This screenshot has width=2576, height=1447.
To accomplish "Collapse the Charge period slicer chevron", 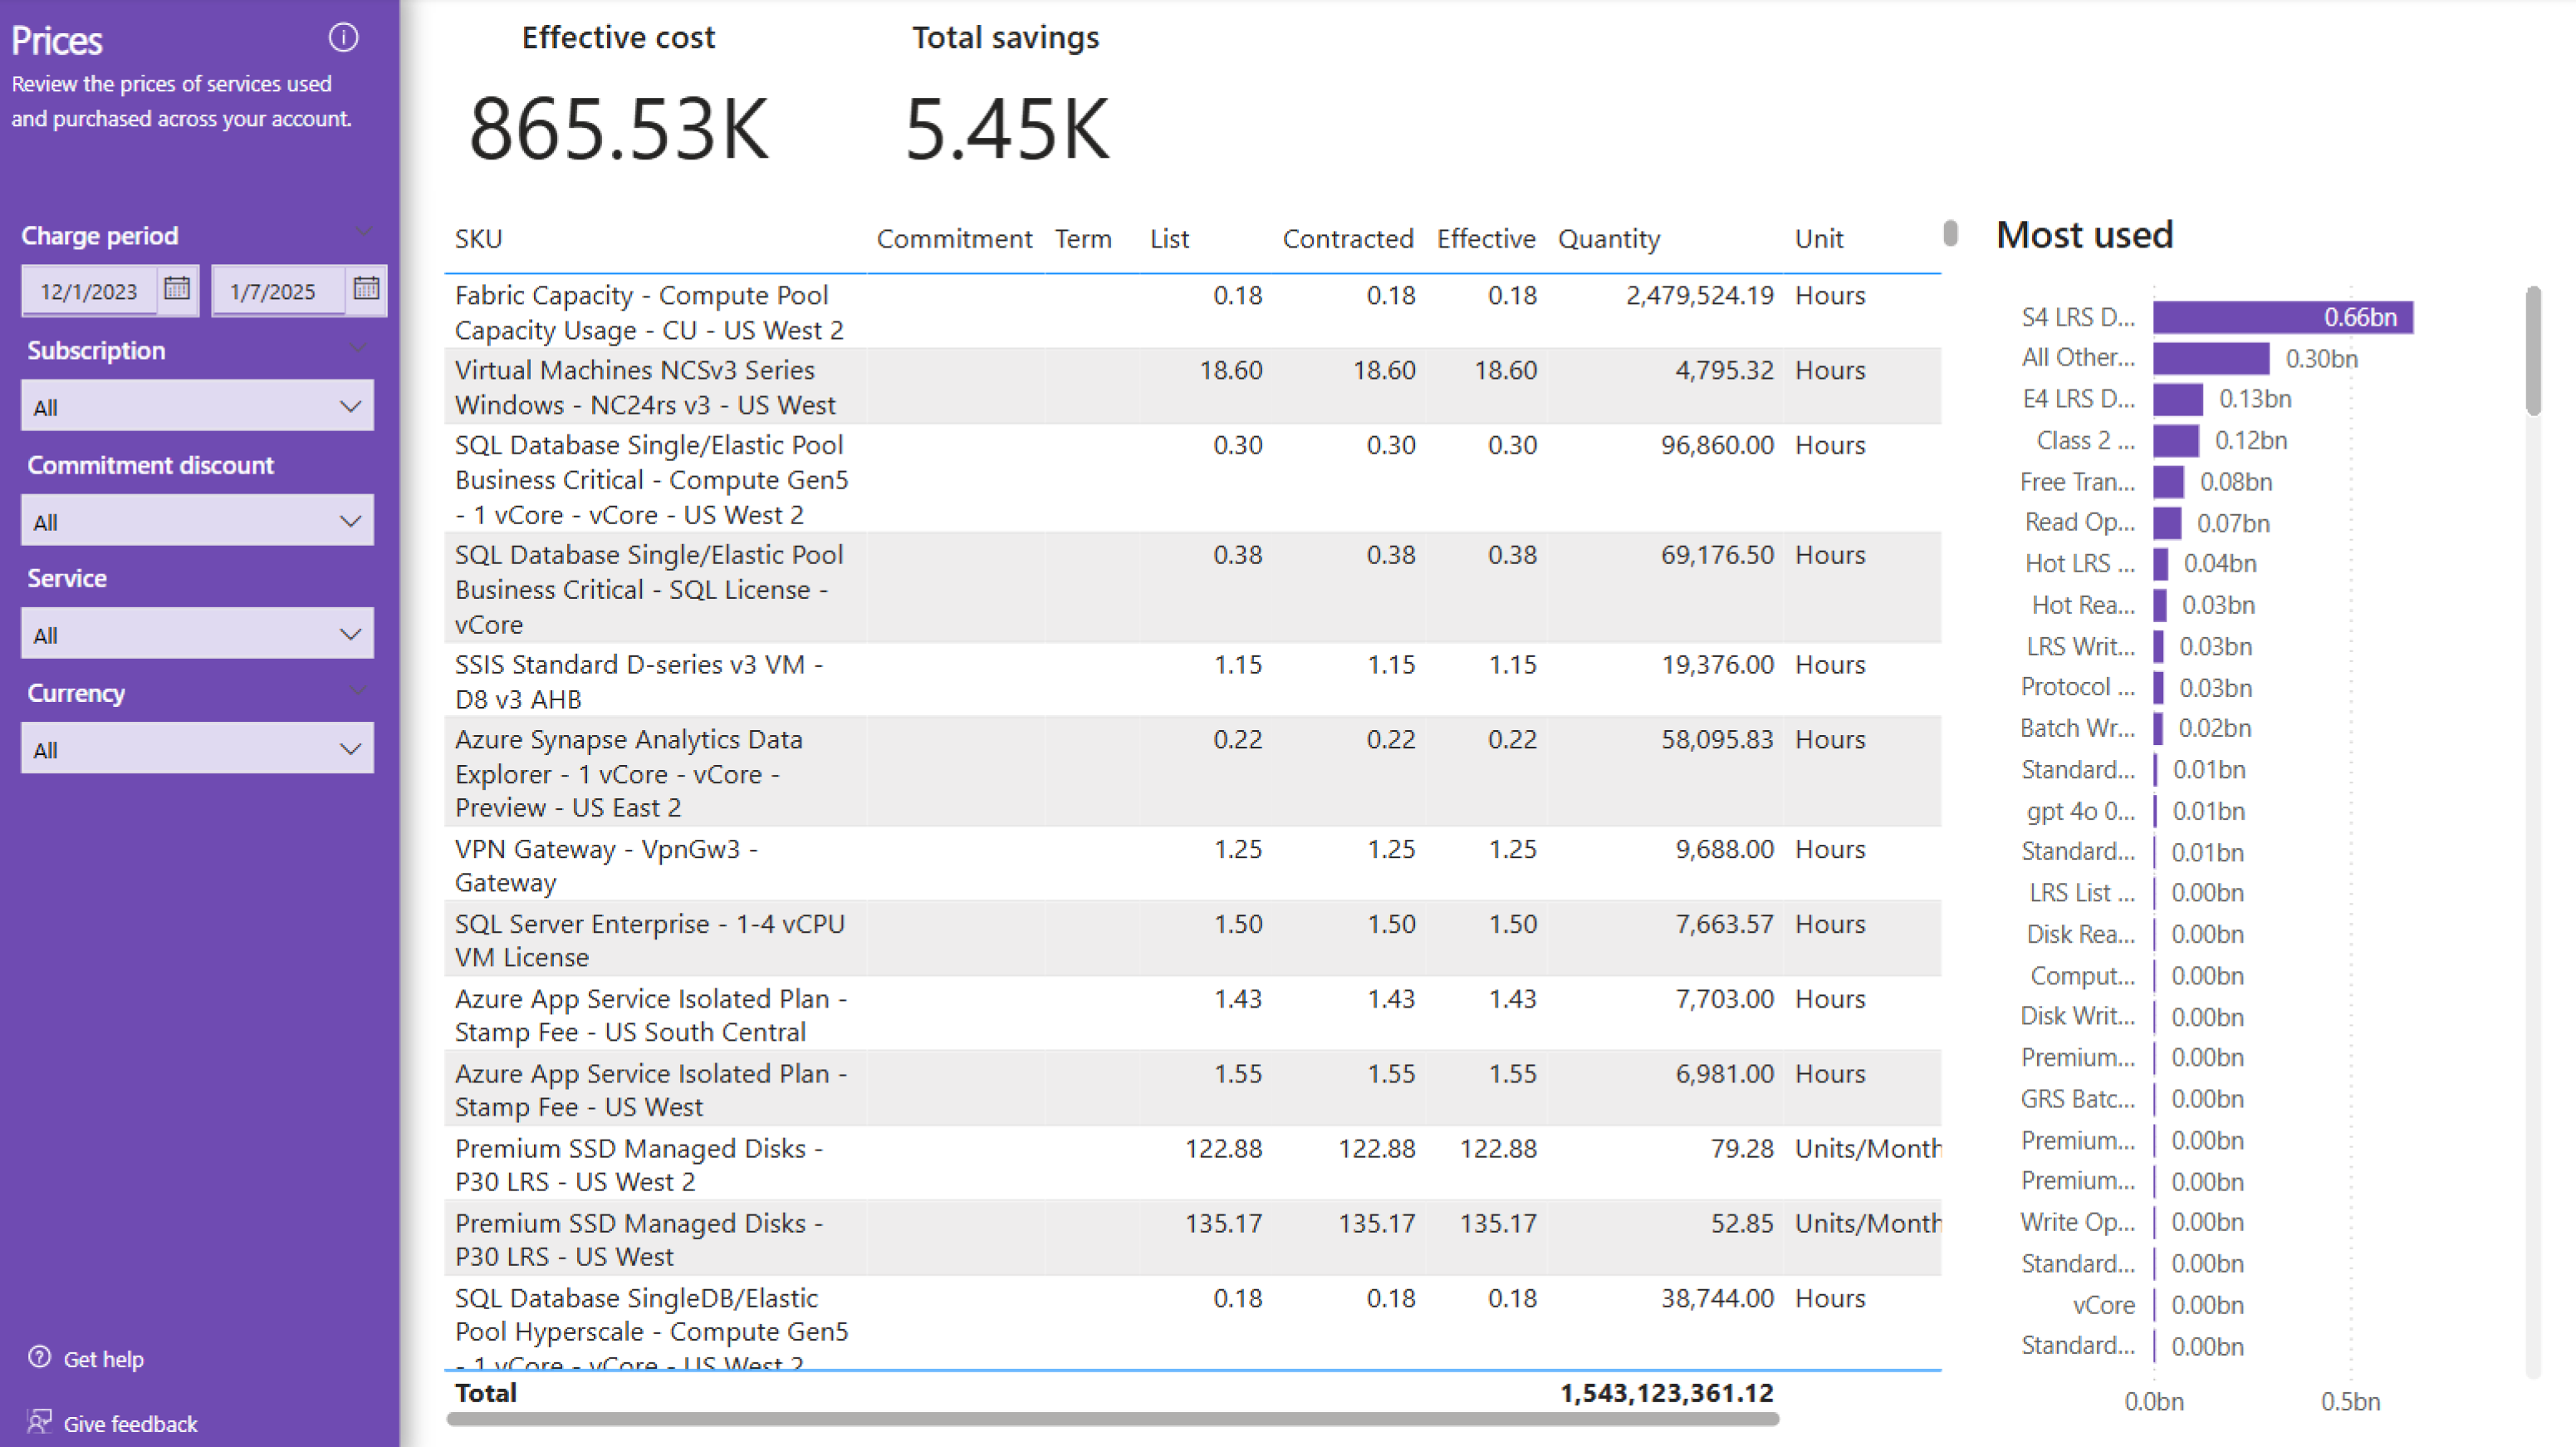I will [x=364, y=233].
